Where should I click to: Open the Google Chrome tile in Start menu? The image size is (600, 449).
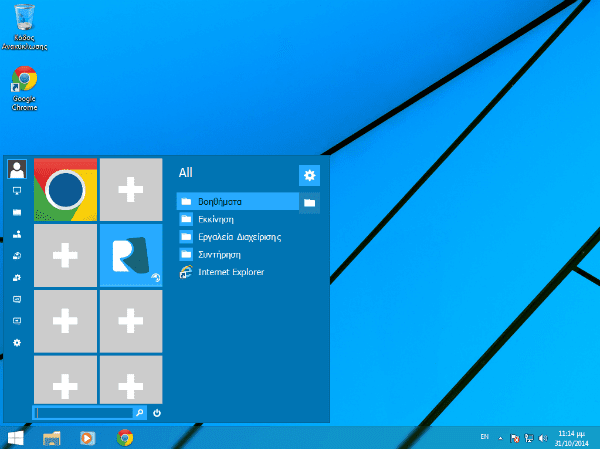click(x=66, y=189)
